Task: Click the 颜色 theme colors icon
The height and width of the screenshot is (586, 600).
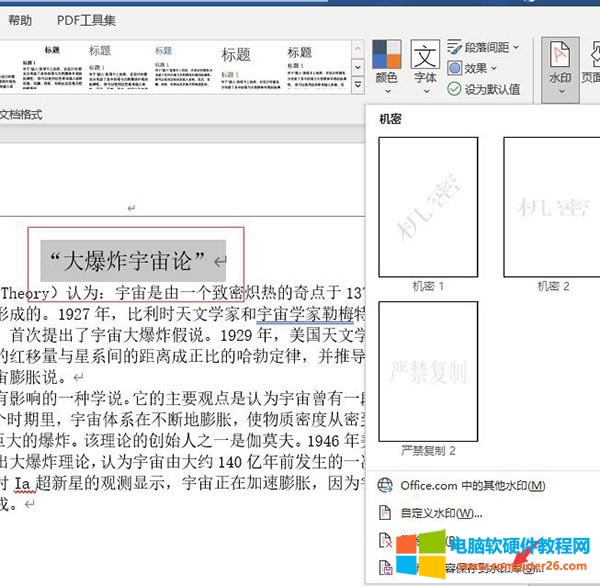Action: [386, 56]
